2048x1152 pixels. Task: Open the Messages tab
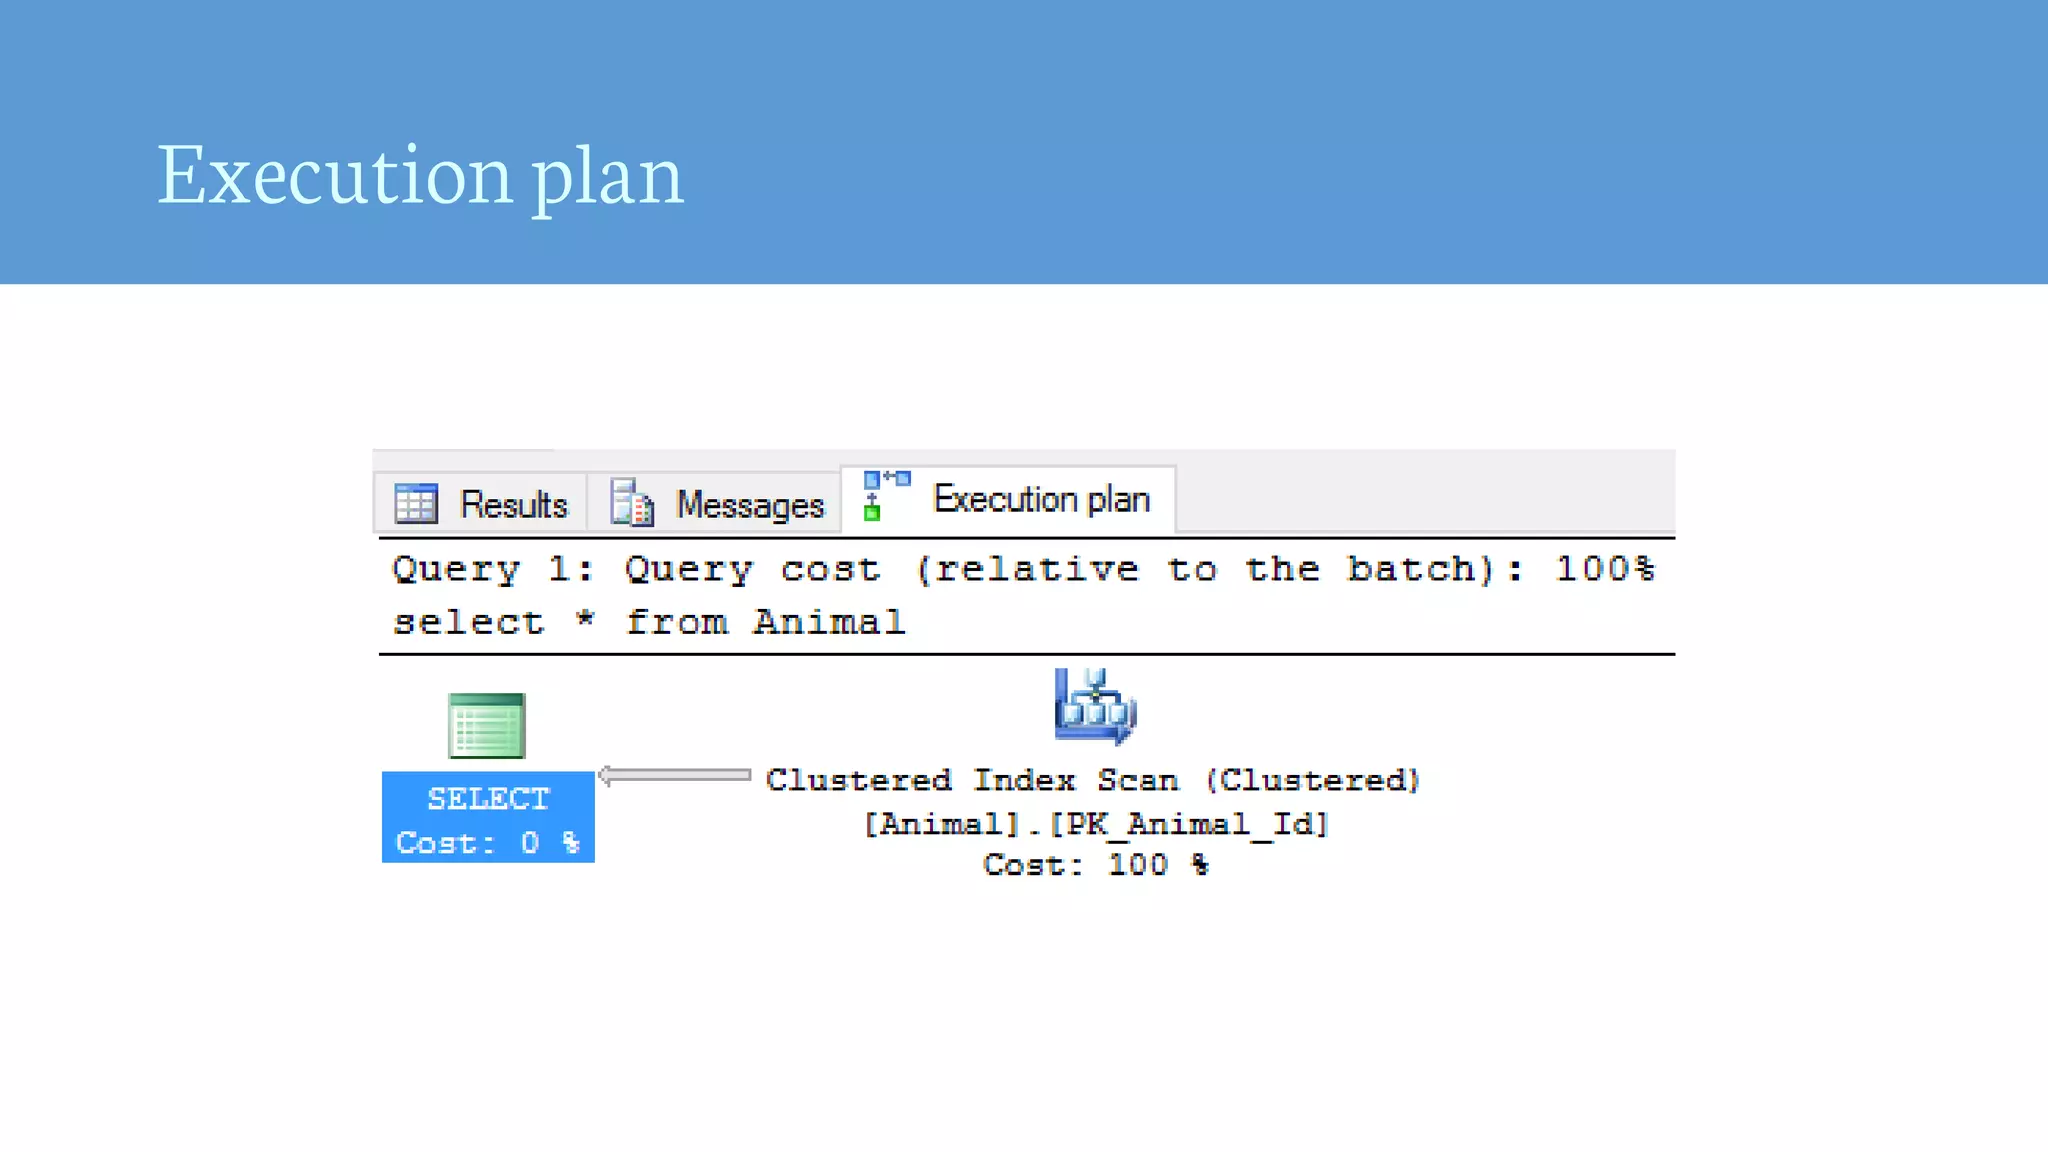tap(715, 503)
